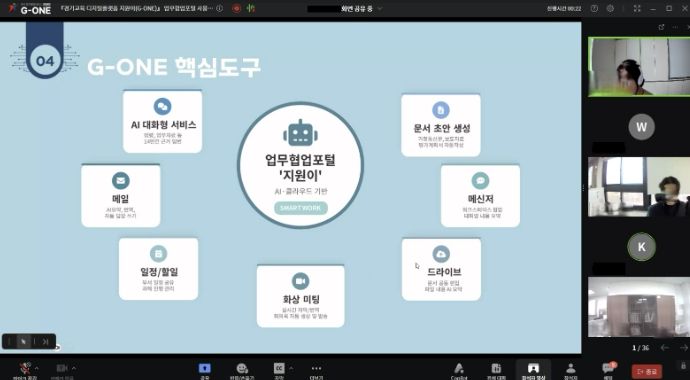The image size is (690, 380).
Task: Click the 일정/할일 calendar icon
Action: (x=158, y=254)
